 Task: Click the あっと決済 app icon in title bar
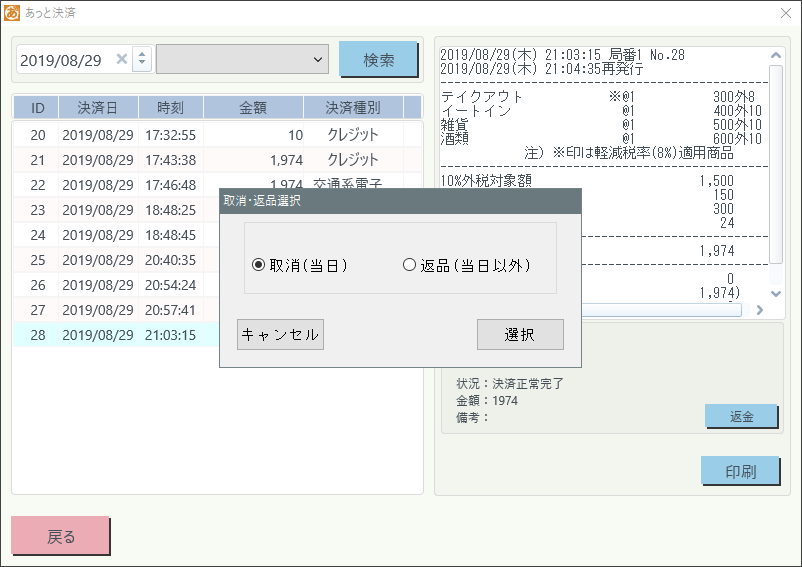[x=12, y=13]
